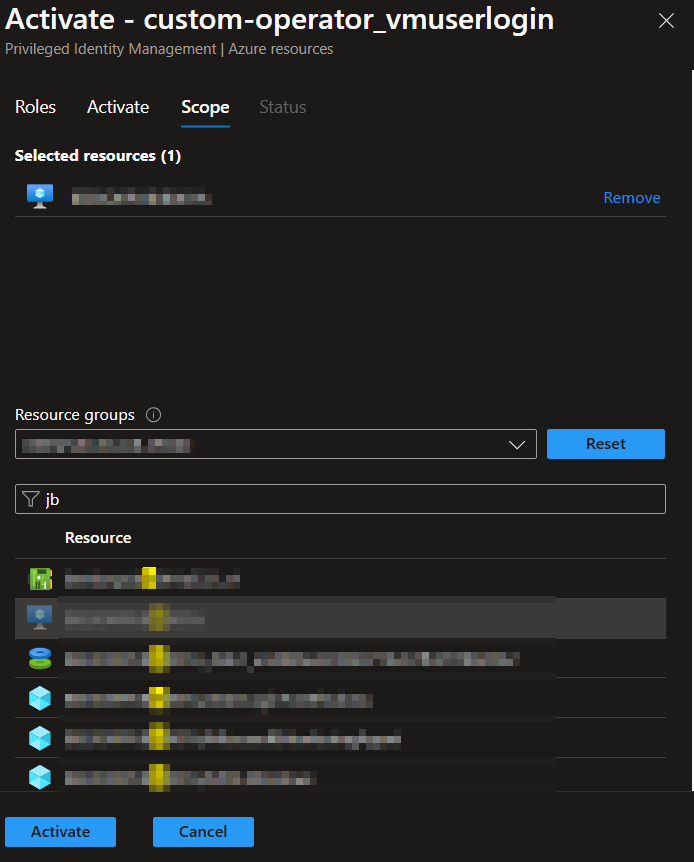The width and height of the screenshot is (694, 862).
Task: Switch to the Roles tab
Action: tap(35, 107)
